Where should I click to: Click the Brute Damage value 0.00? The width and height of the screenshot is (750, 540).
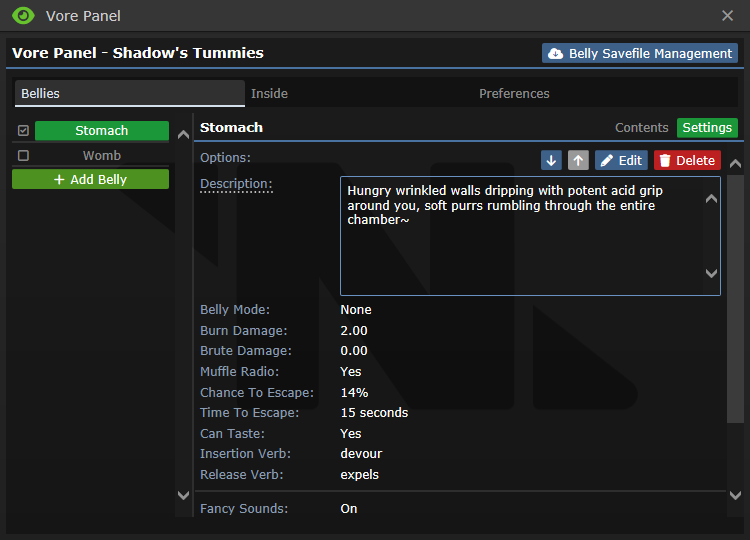(354, 351)
